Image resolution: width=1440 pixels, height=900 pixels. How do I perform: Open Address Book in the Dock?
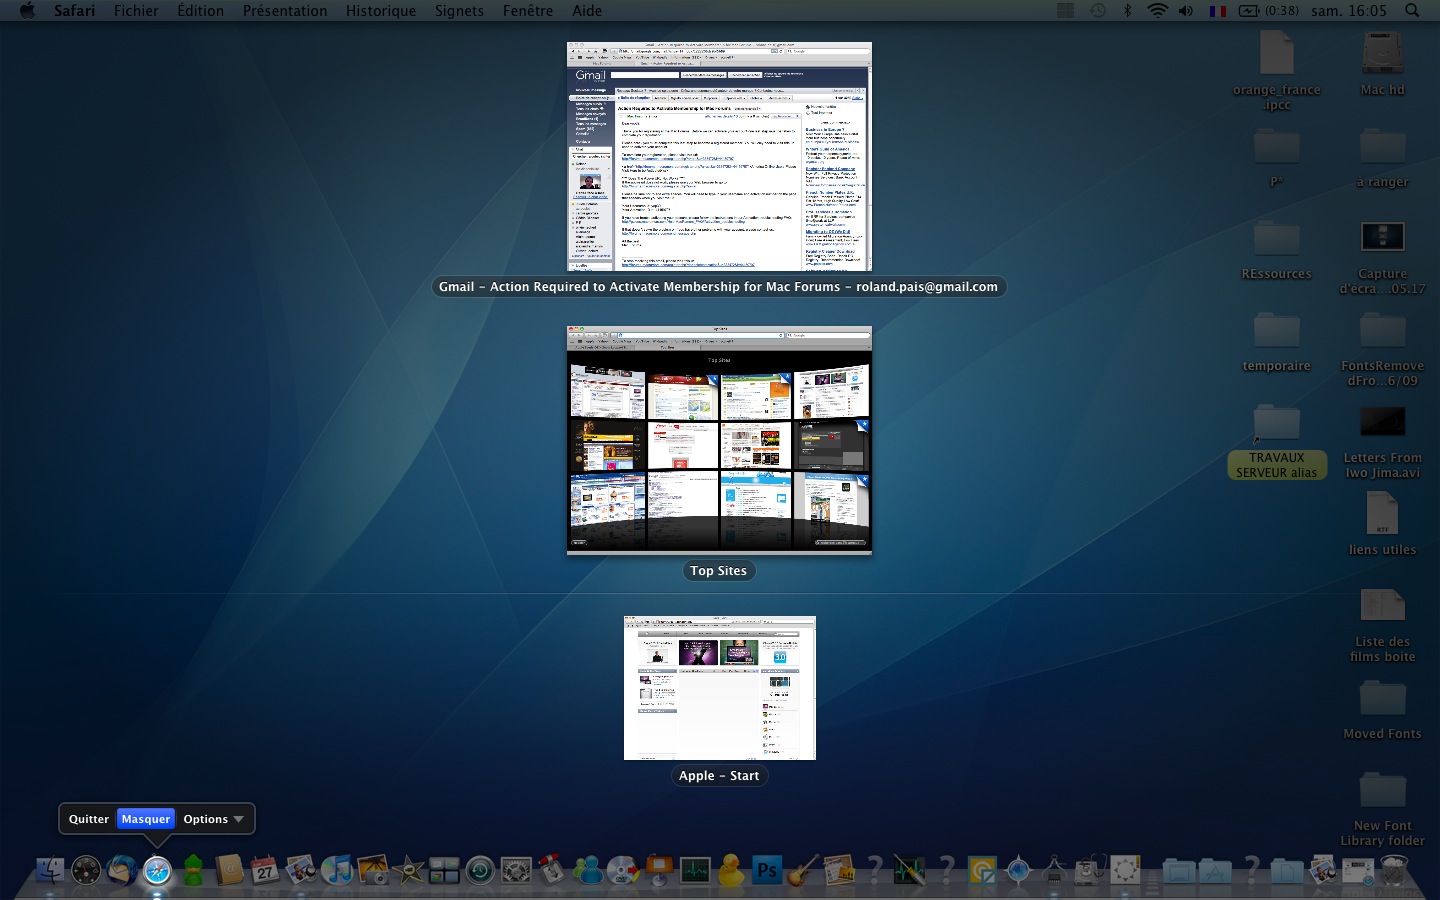pos(229,871)
